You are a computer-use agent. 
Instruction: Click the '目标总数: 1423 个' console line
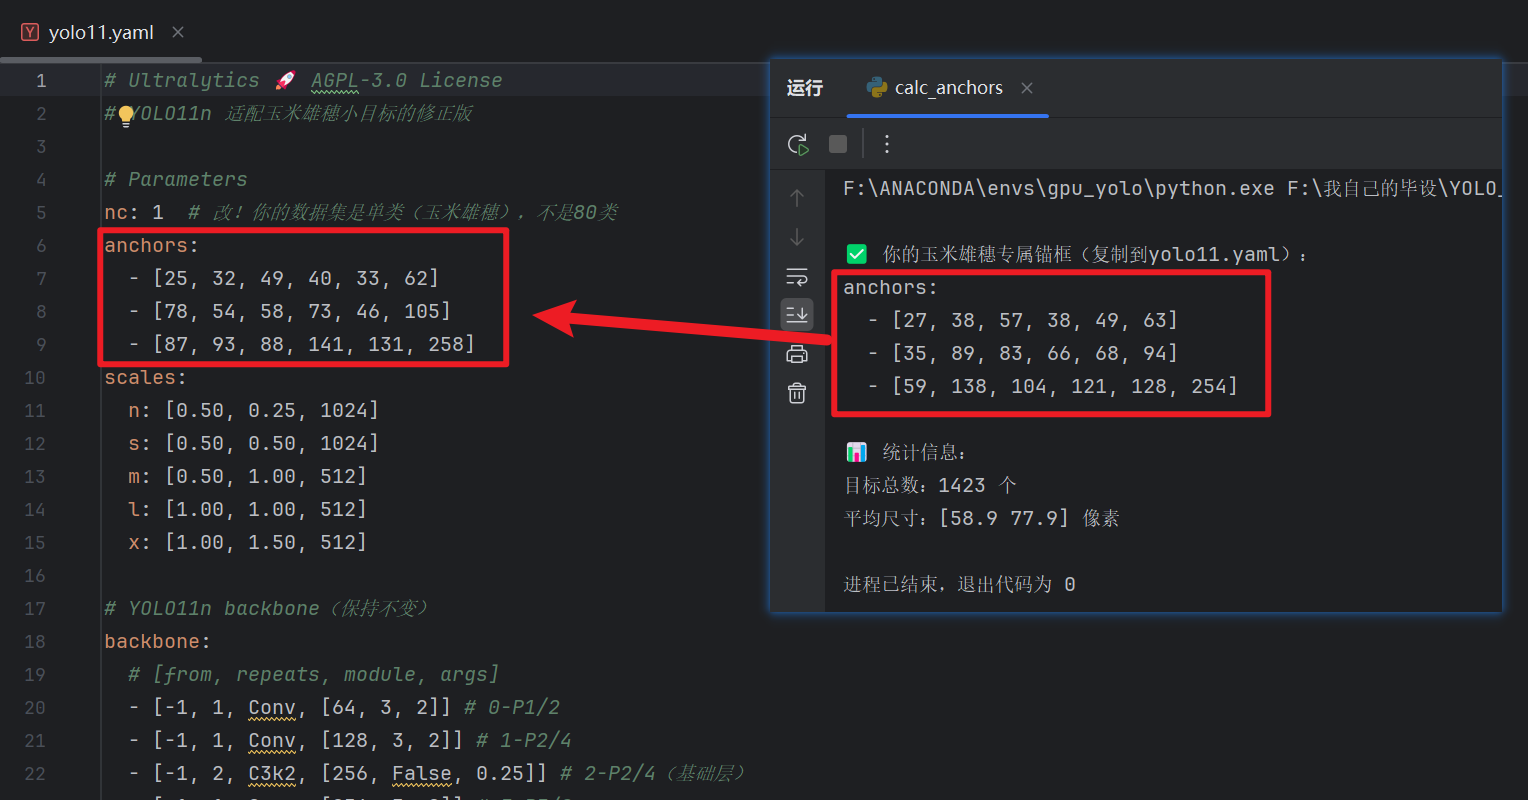pyautogui.click(x=930, y=485)
